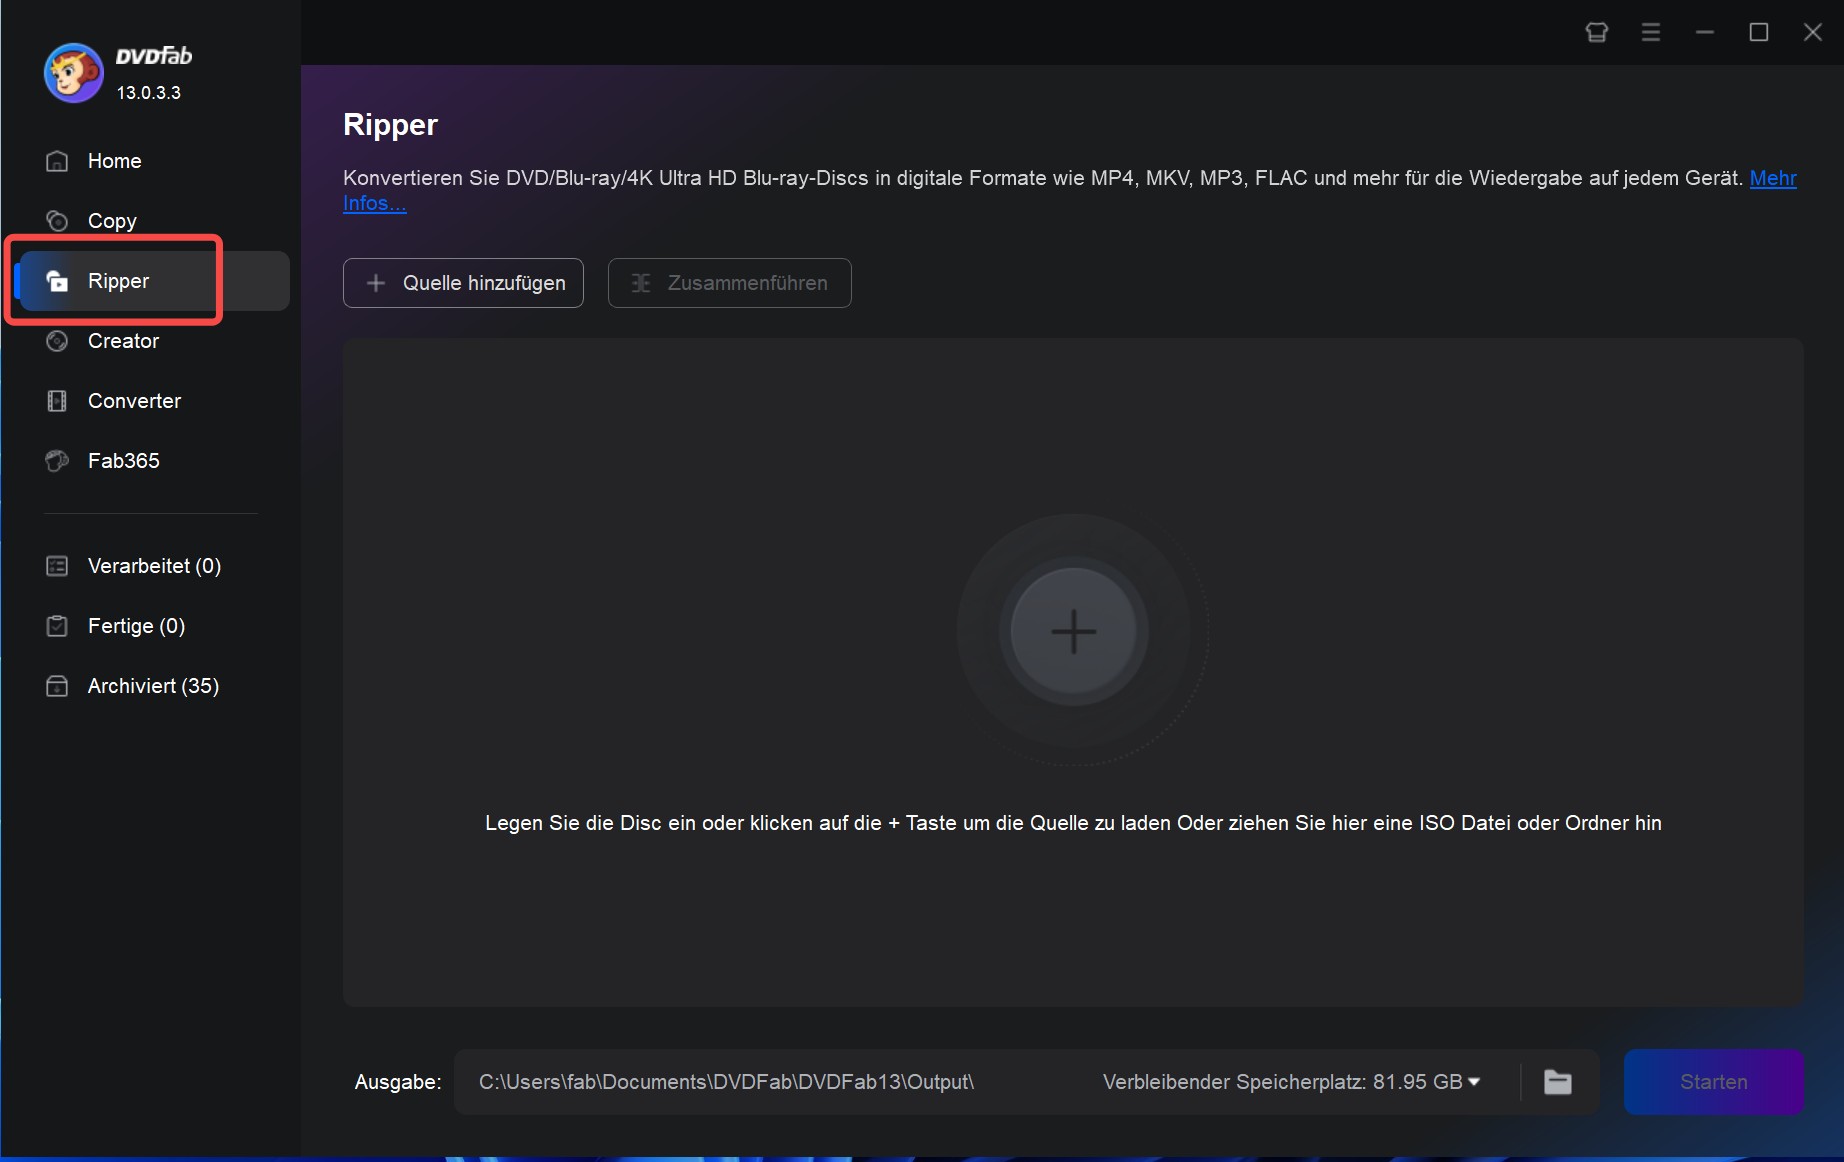
Task: Click the Archiviert box icon
Action: [x=58, y=686]
